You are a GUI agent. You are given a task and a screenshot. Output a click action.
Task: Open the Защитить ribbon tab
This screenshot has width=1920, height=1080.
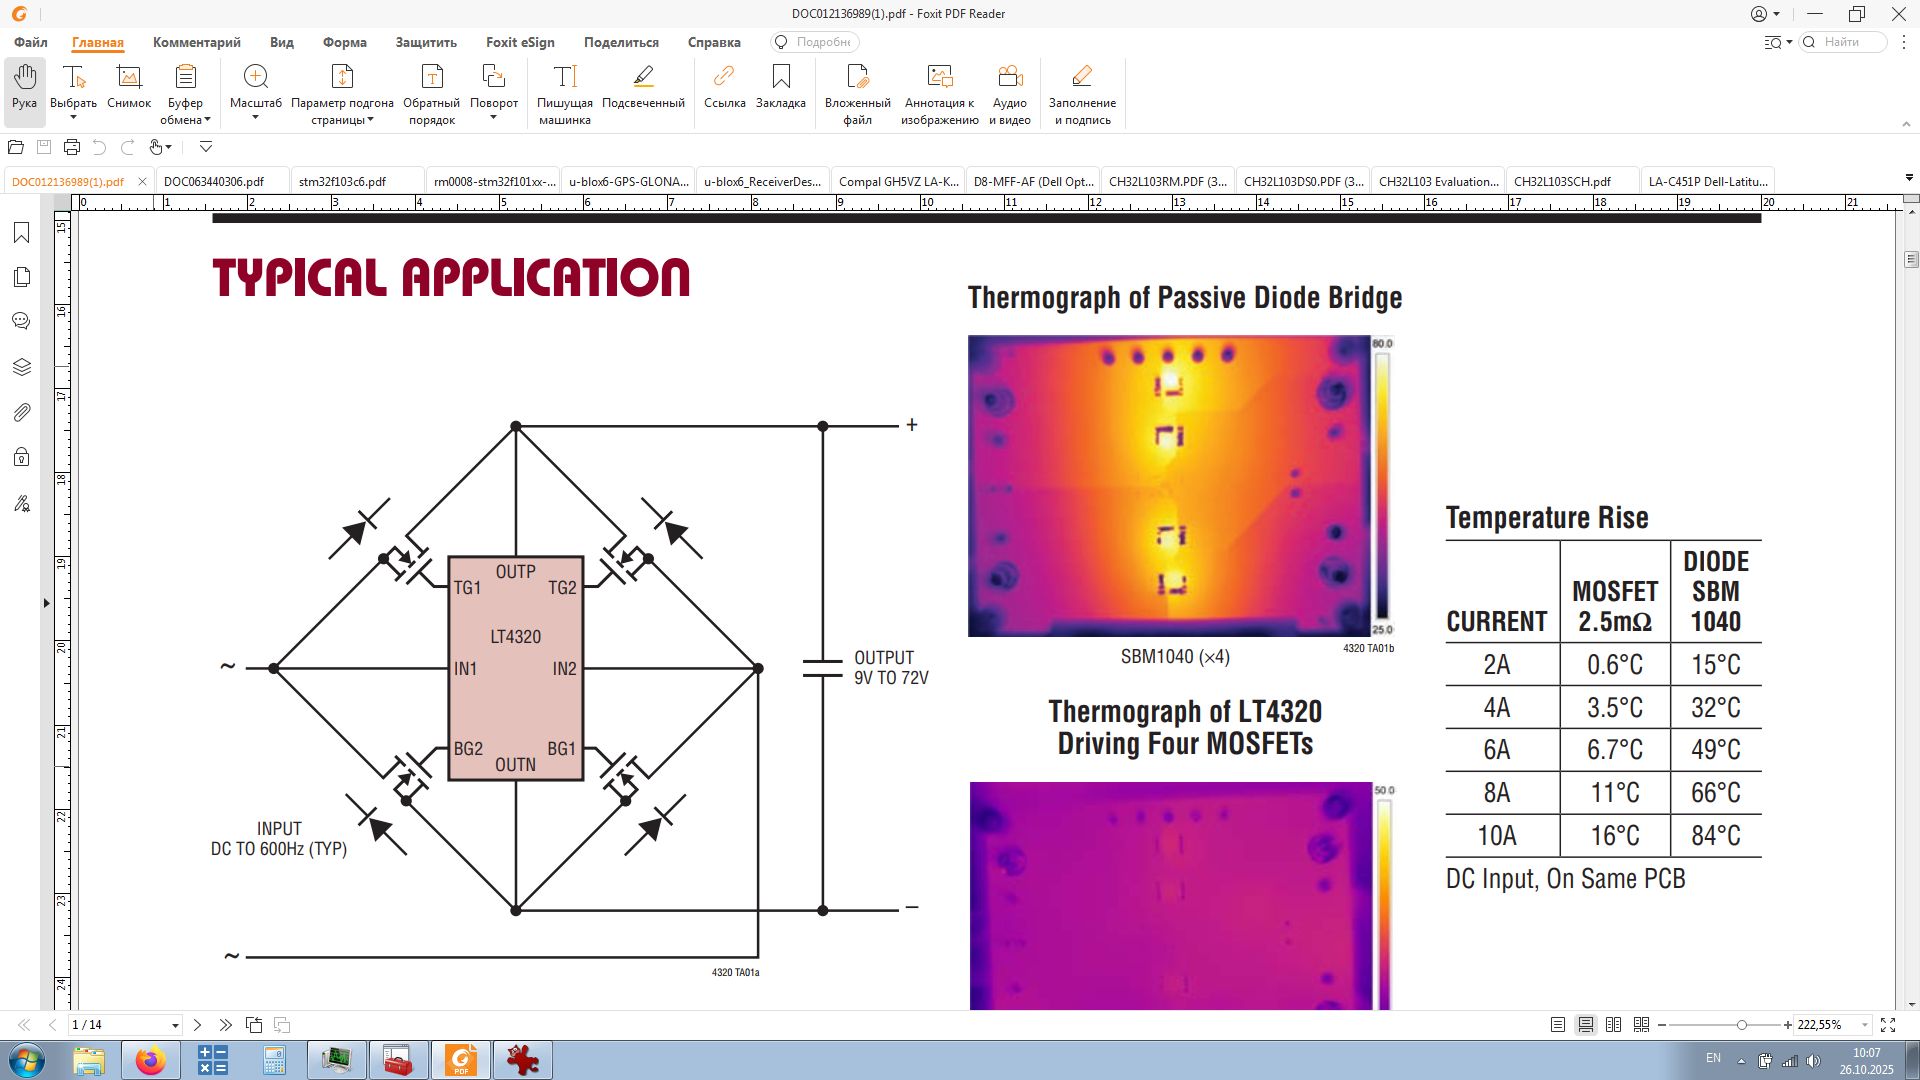(426, 42)
